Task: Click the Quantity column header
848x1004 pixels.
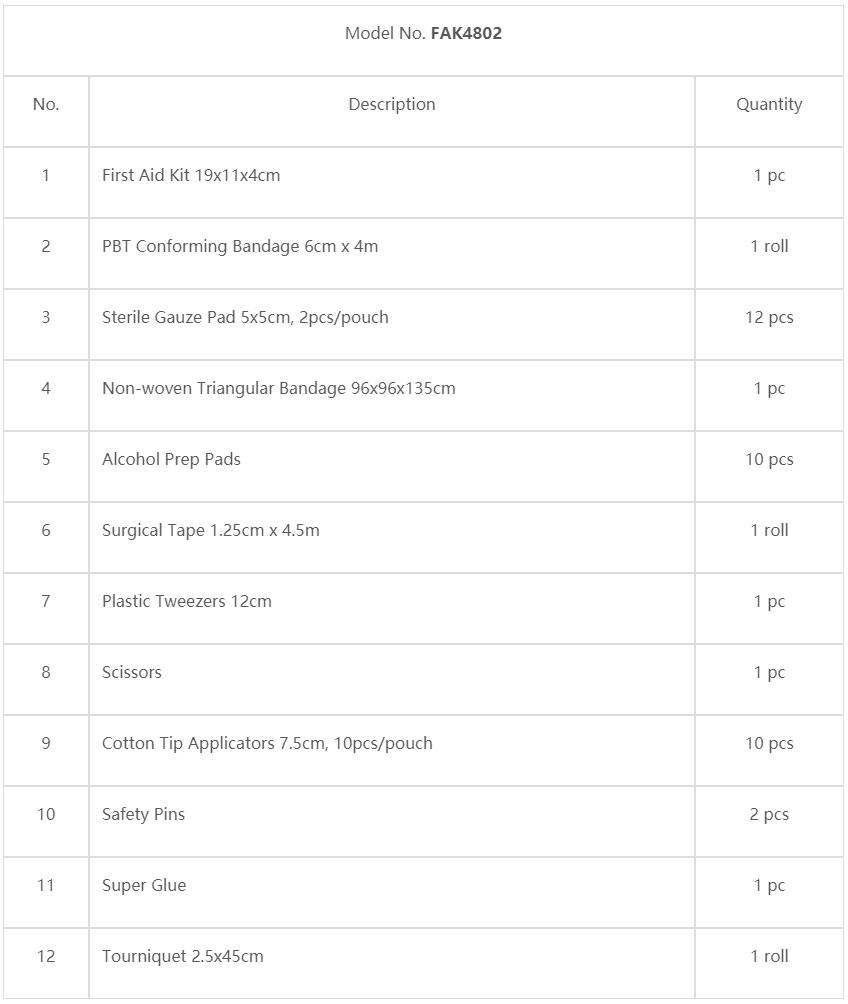Action: [769, 104]
